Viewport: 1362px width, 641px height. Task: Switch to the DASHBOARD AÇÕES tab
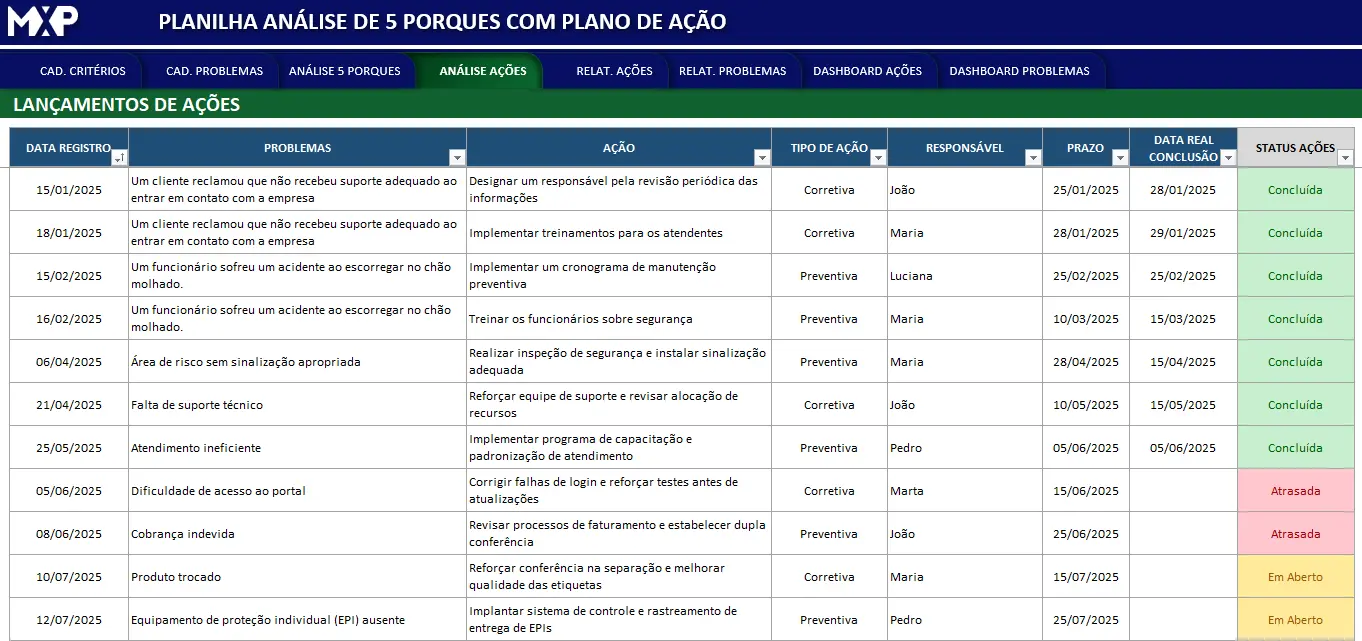click(867, 71)
